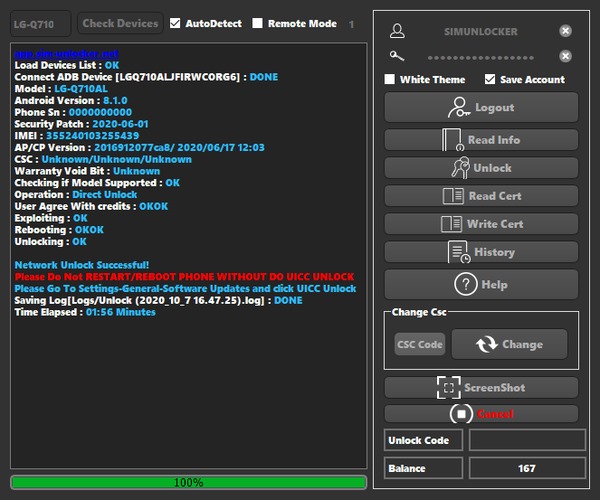Uncheck the Save Account checkbox

click(x=490, y=79)
